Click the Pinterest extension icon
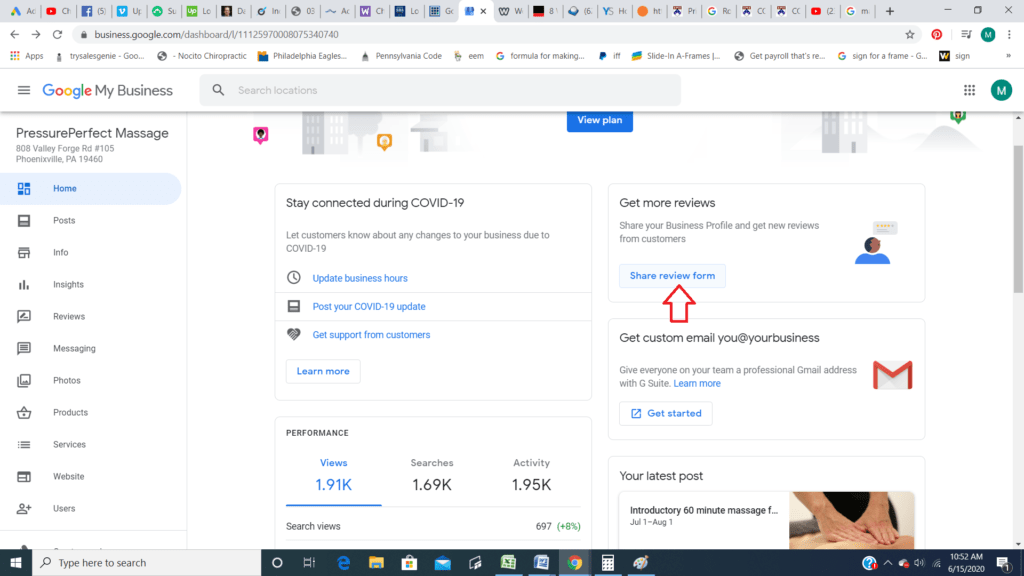 pos(936,35)
